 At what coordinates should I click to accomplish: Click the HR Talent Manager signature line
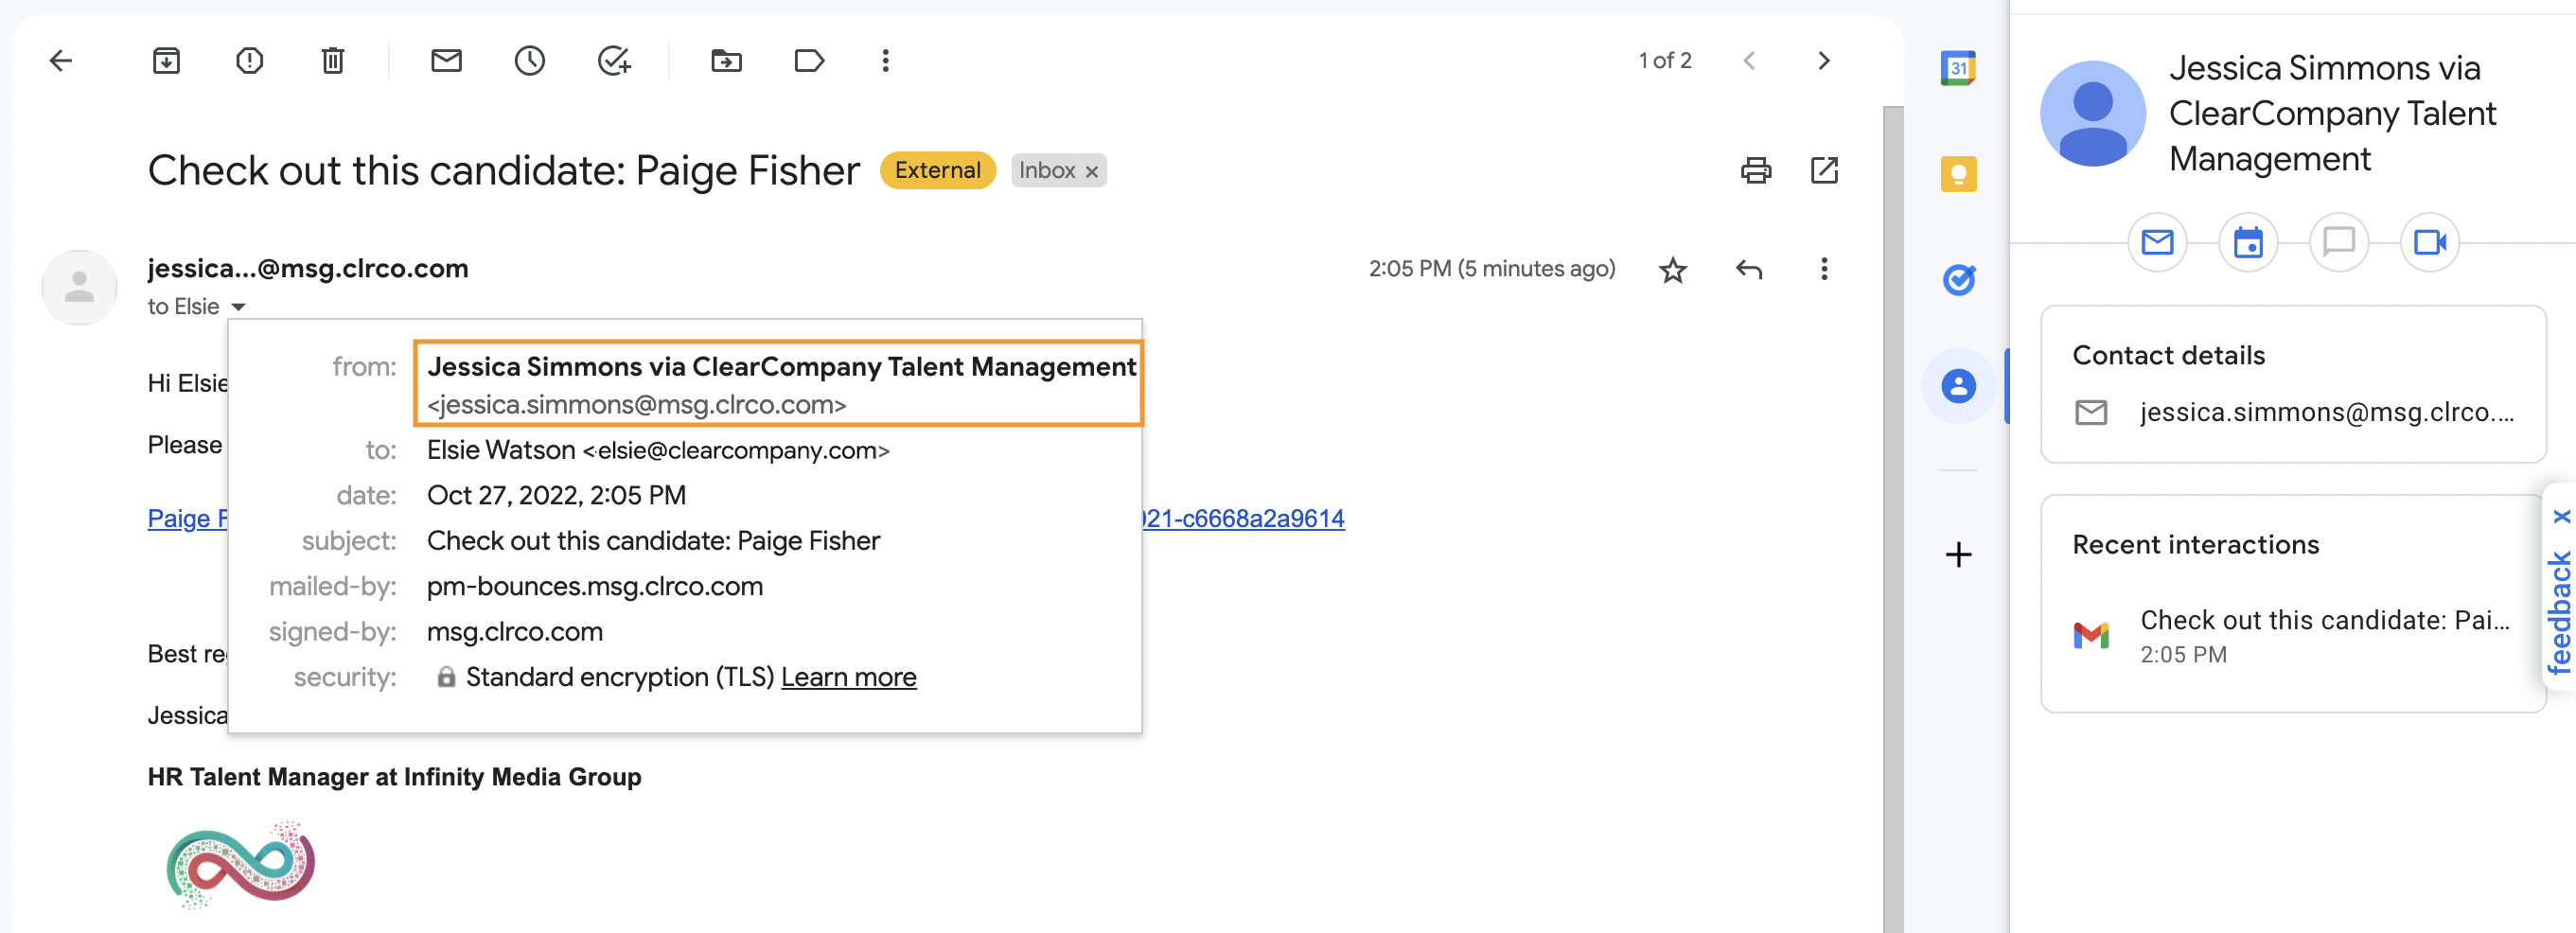[x=394, y=777]
